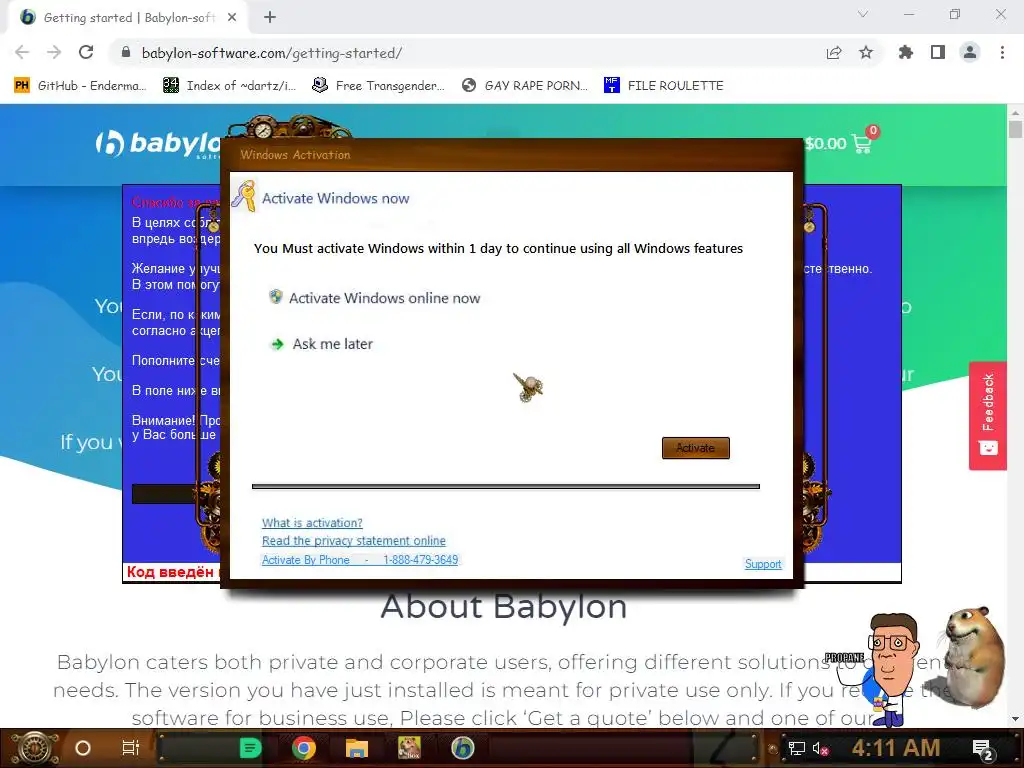This screenshot has width=1024, height=768.
Task: Click the muted volume tray icon
Action: (x=820, y=748)
